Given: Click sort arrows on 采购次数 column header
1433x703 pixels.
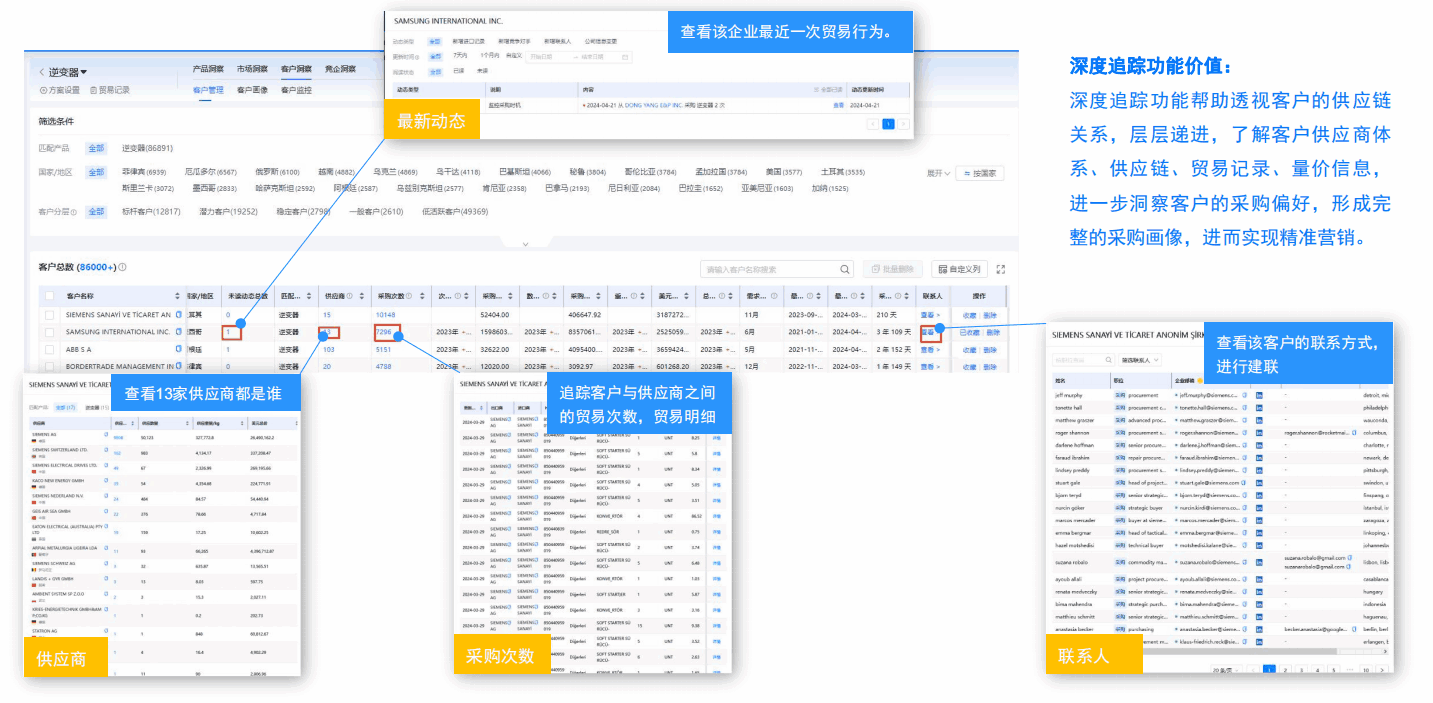Looking at the screenshot, I should pyautogui.click(x=422, y=296).
